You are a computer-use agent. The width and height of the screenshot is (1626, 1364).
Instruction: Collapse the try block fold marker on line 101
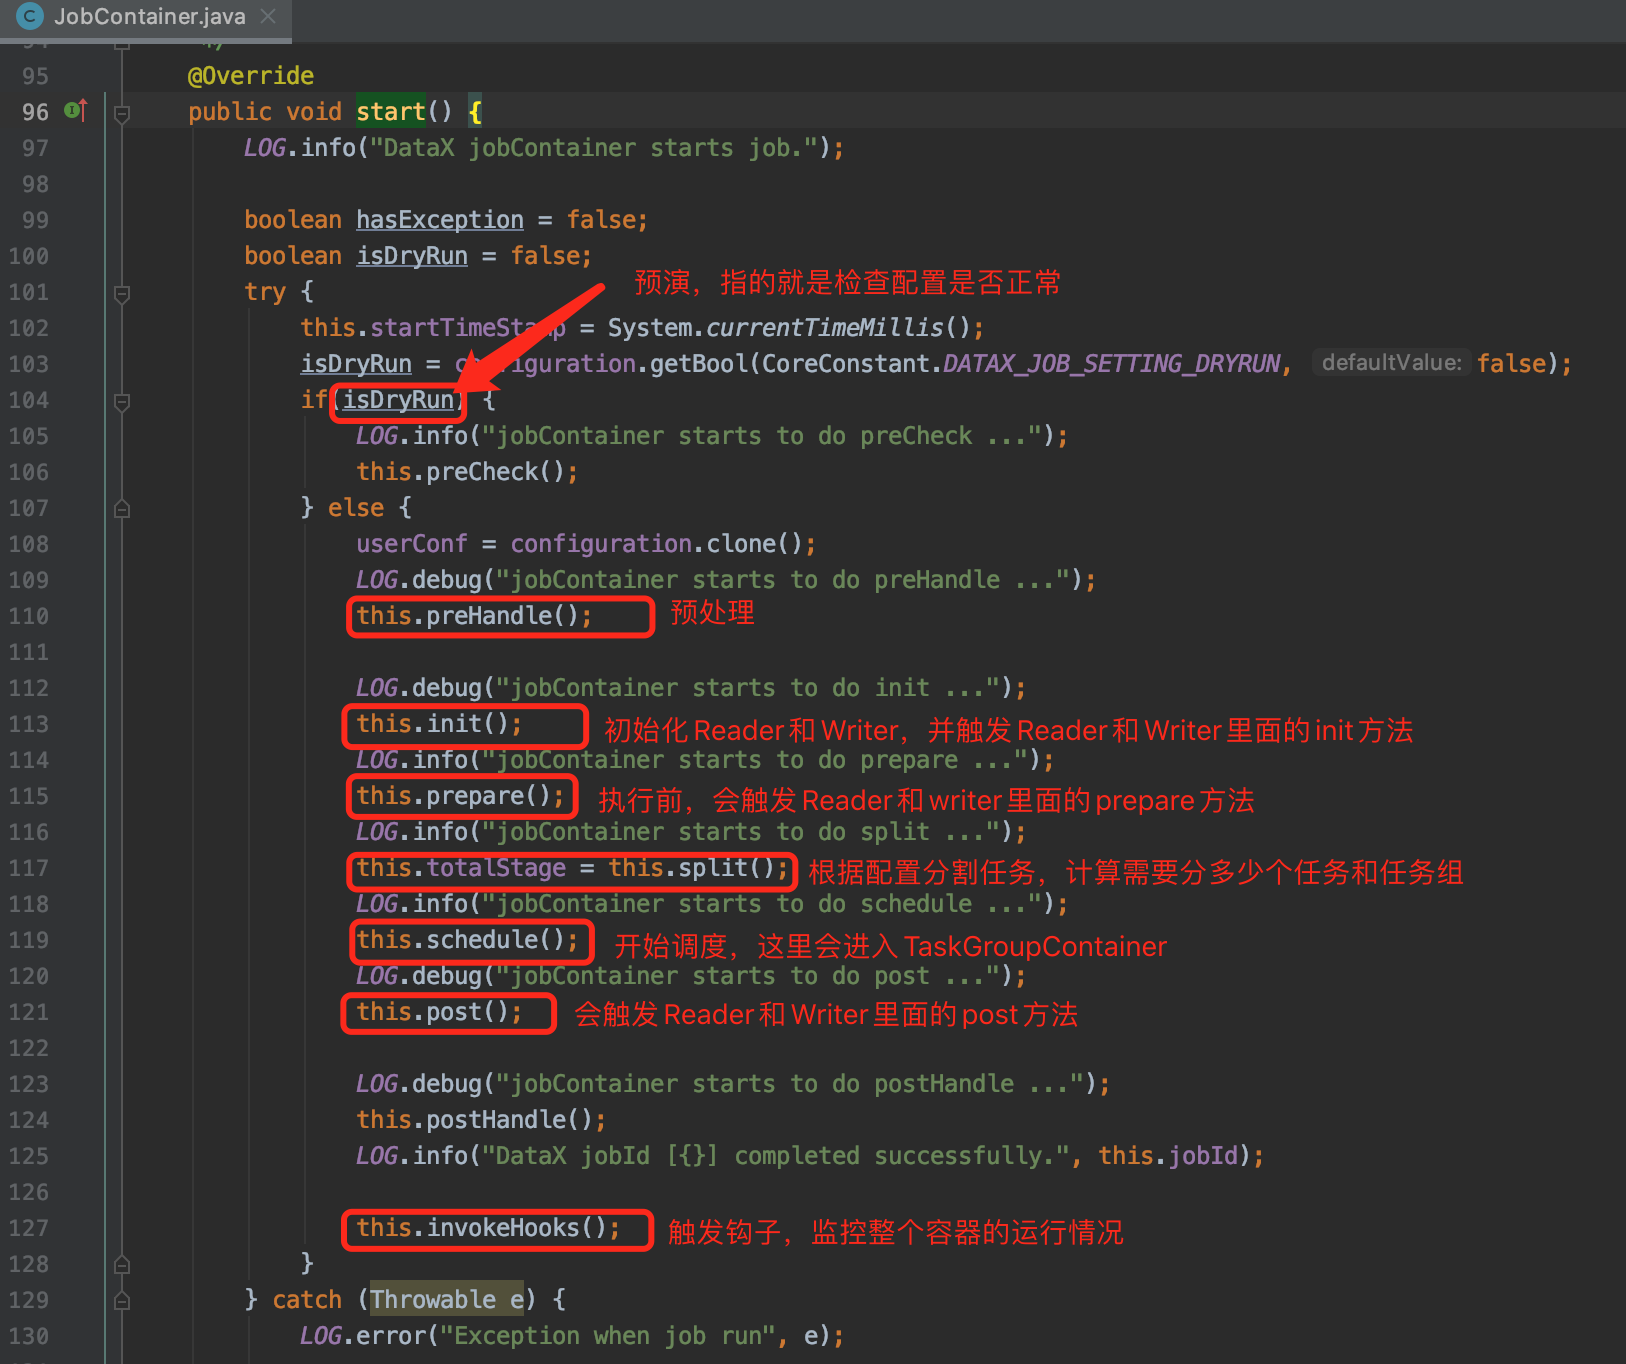(x=122, y=293)
